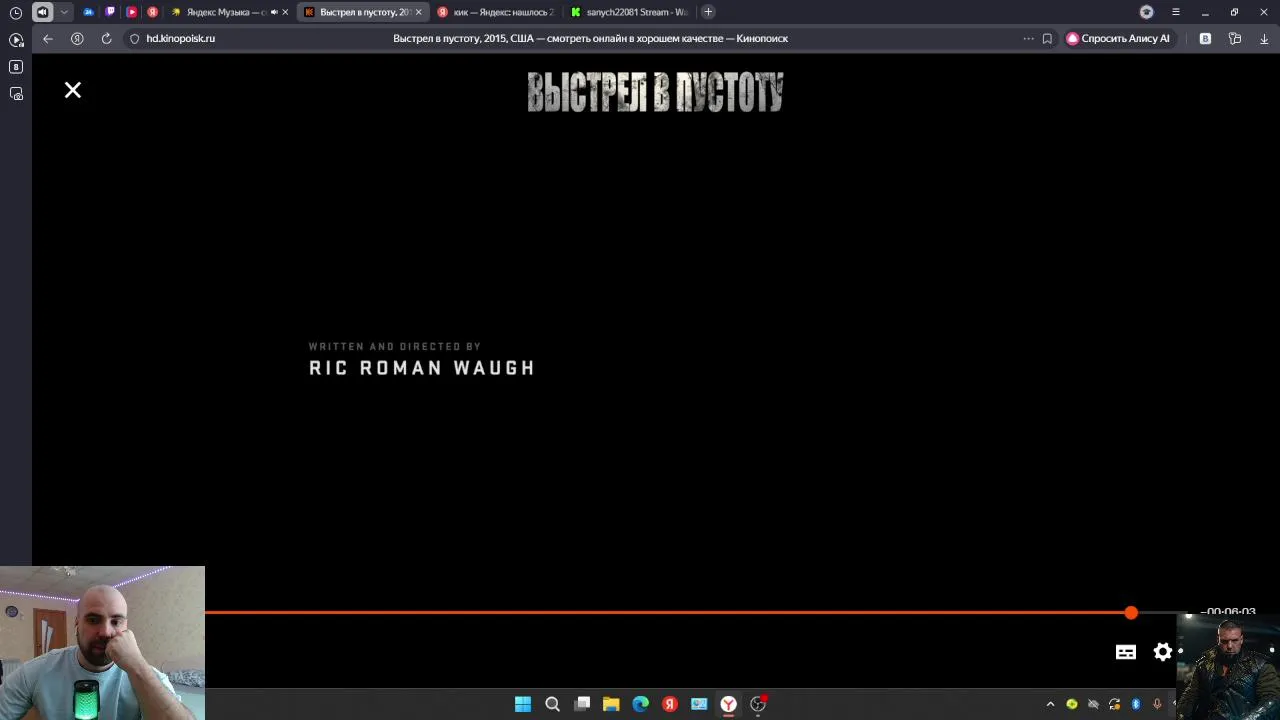This screenshot has height=720, width=1280.
Task: Open pinned tab with blue 24 icon
Action: click(x=88, y=12)
